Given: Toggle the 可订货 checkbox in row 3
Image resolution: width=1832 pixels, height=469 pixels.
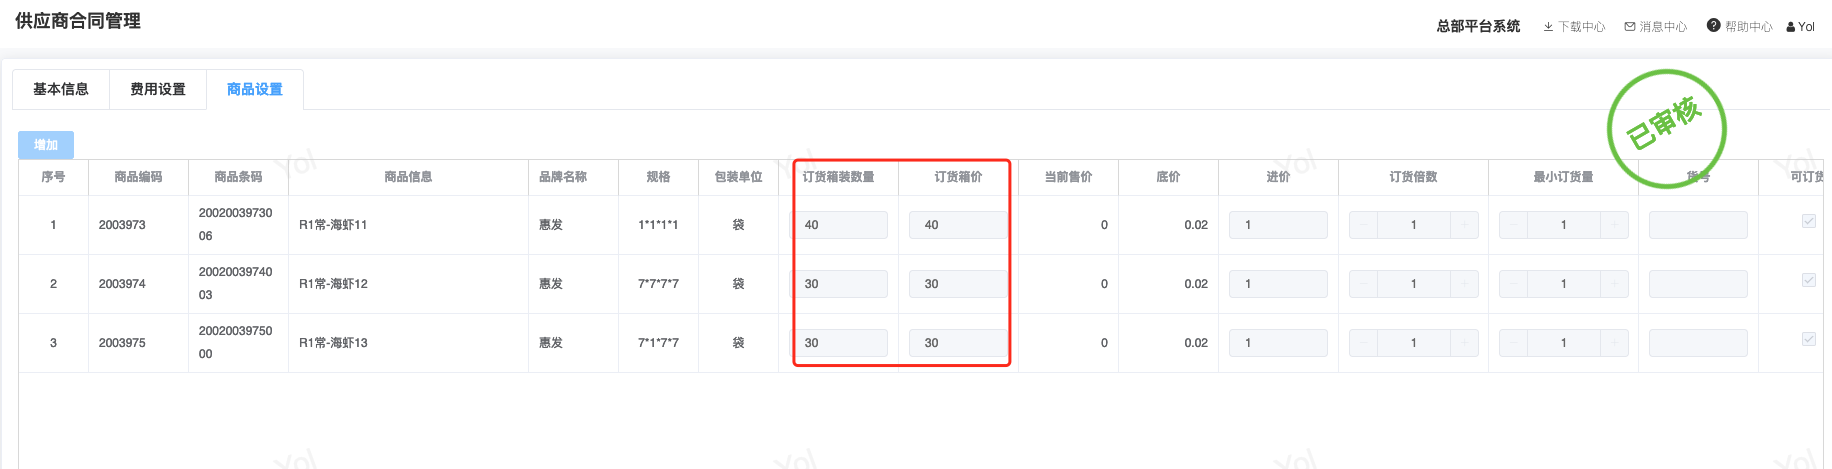Looking at the screenshot, I should (x=1808, y=339).
